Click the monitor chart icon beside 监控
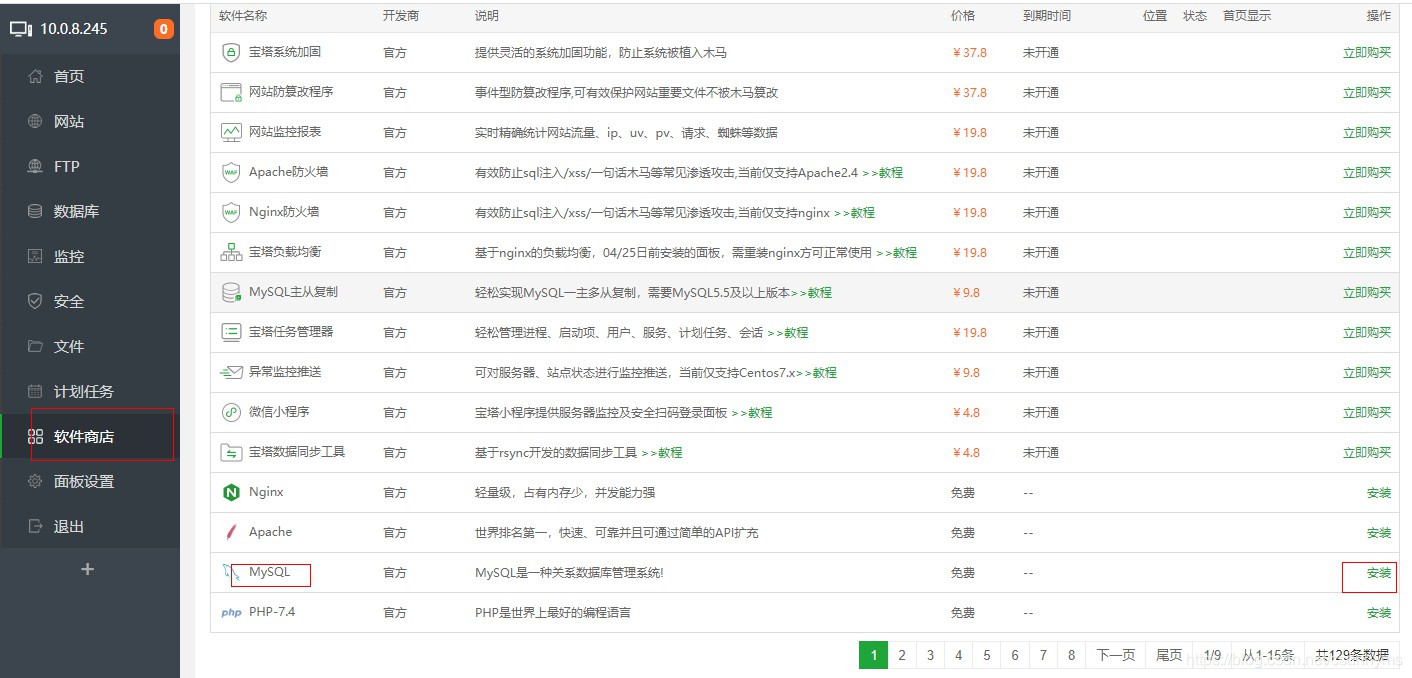 click(x=36, y=256)
